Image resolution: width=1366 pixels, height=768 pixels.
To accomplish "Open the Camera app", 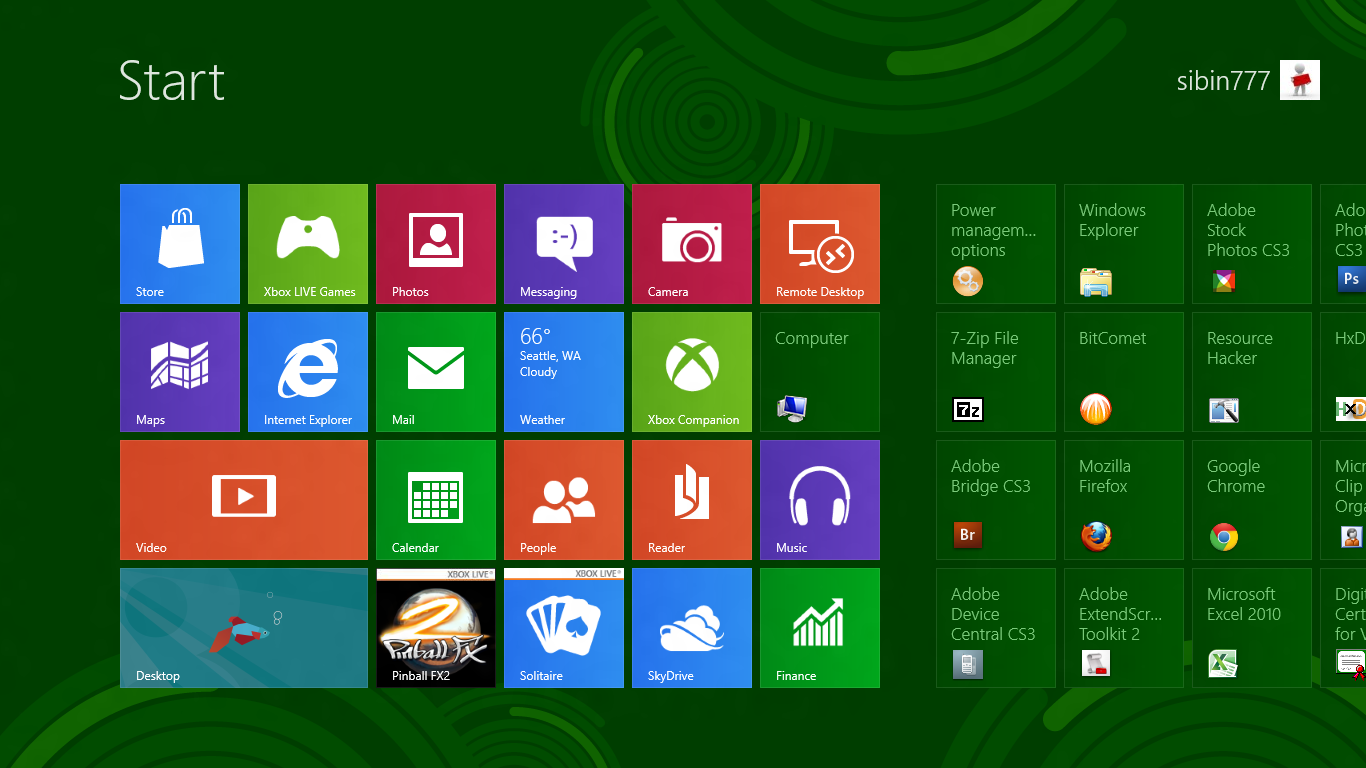I will (x=691, y=243).
